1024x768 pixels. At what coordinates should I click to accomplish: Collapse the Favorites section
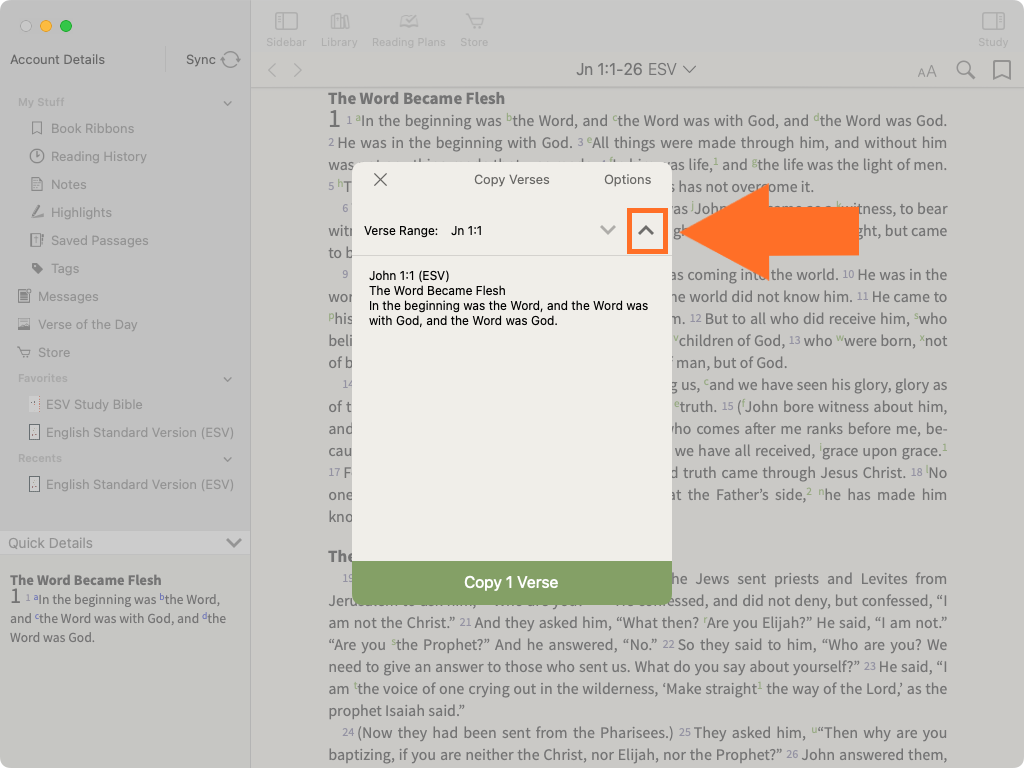coord(228,379)
